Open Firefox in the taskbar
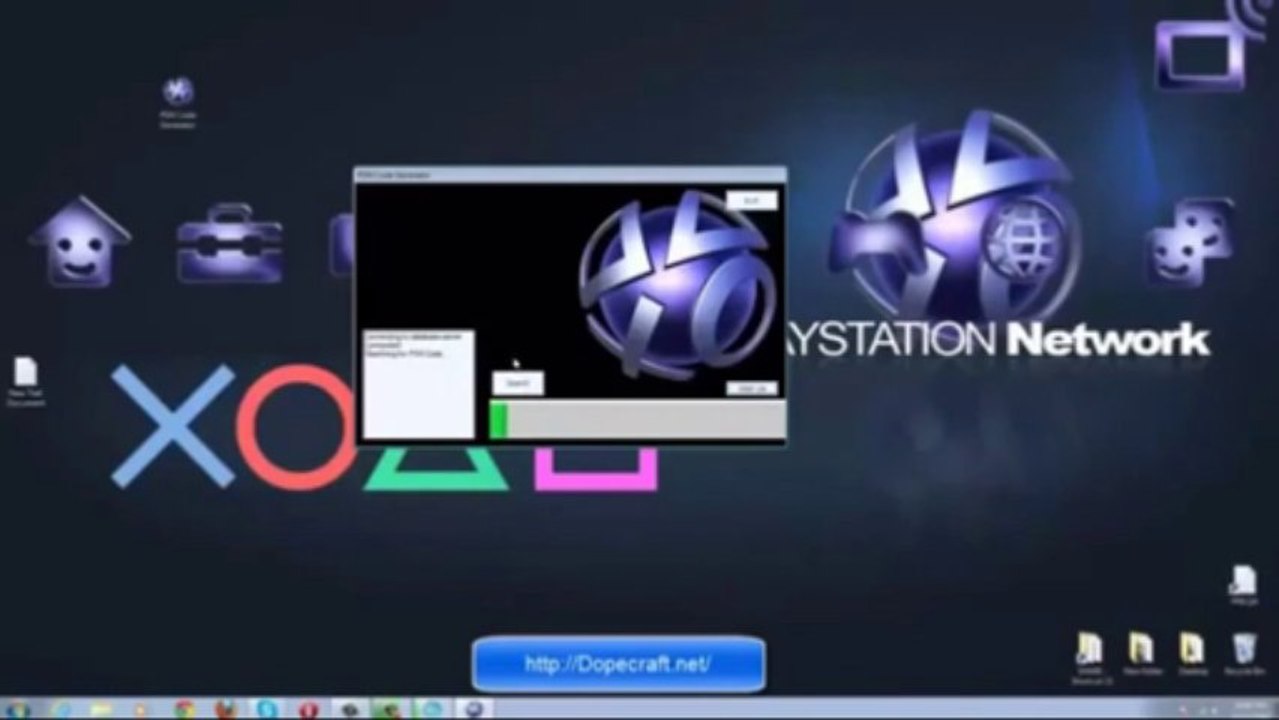This screenshot has width=1279, height=720. click(x=226, y=709)
